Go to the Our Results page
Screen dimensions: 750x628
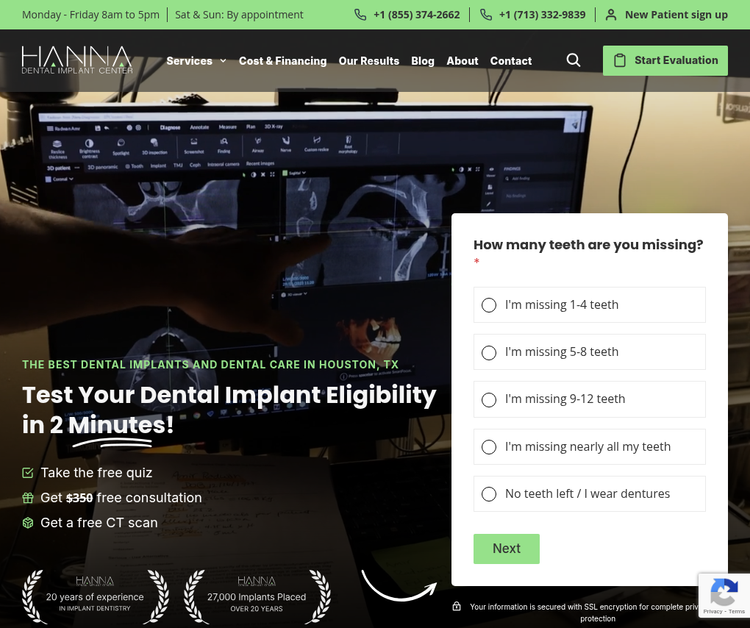[x=369, y=61]
